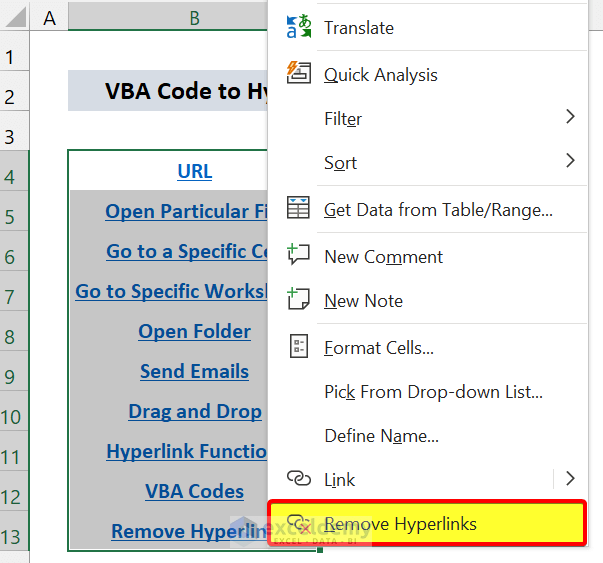Screen dimensions: 603x563
Task: Follow the Open Folder hyperlink
Action: click(194, 331)
